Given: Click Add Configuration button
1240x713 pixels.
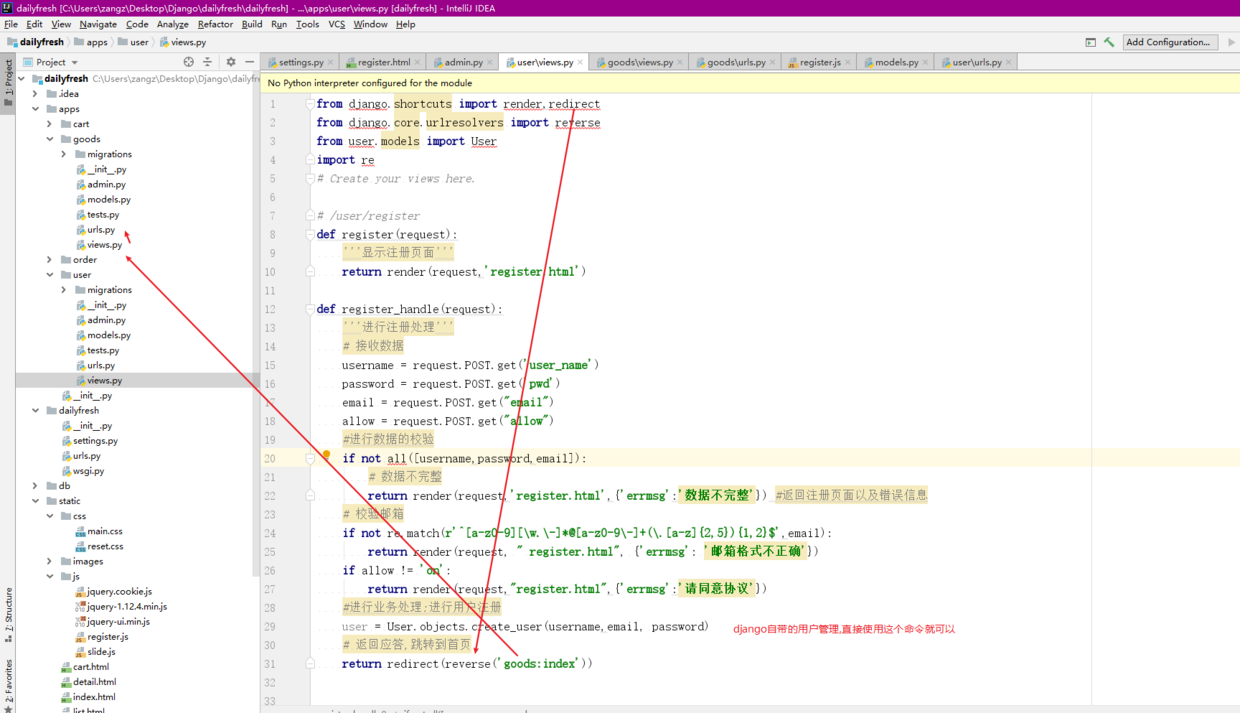Looking at the screenshot, I should coord(1168,42).
